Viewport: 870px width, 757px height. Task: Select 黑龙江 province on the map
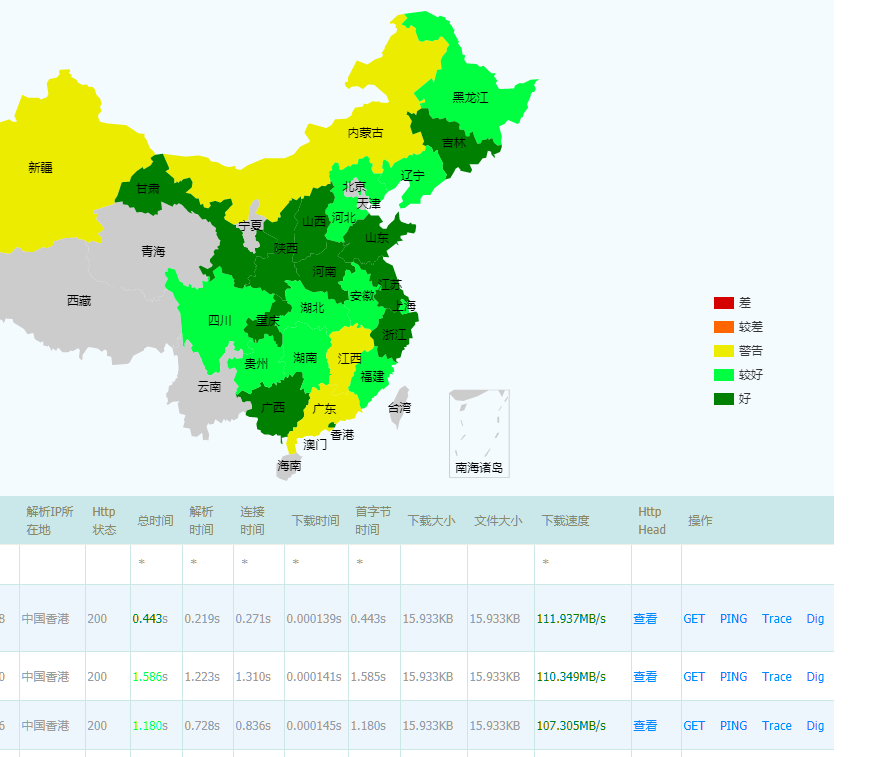click(x=471, y=98)
